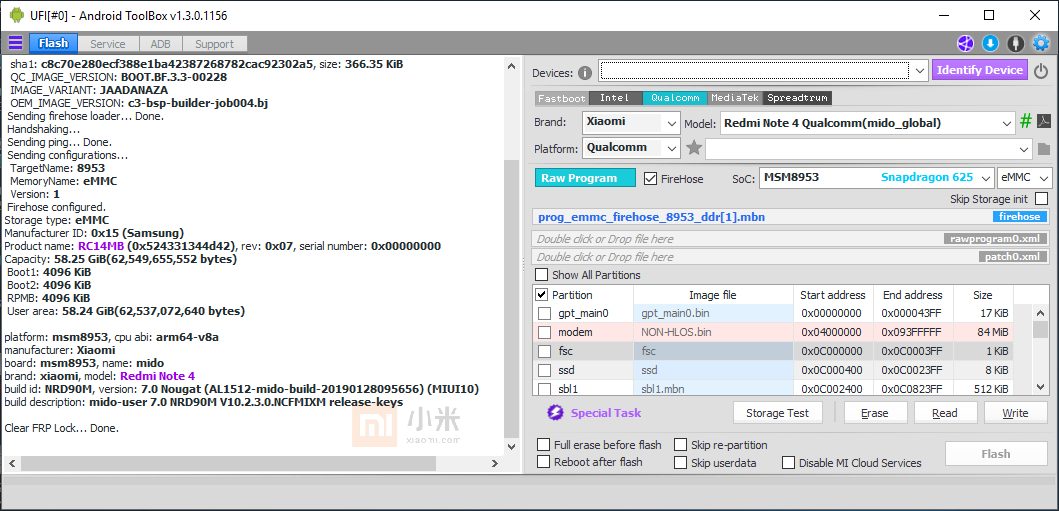Viewport: 1059px width, 511px height.
Task: Click the Start address column header
Action: click(833, 295)
